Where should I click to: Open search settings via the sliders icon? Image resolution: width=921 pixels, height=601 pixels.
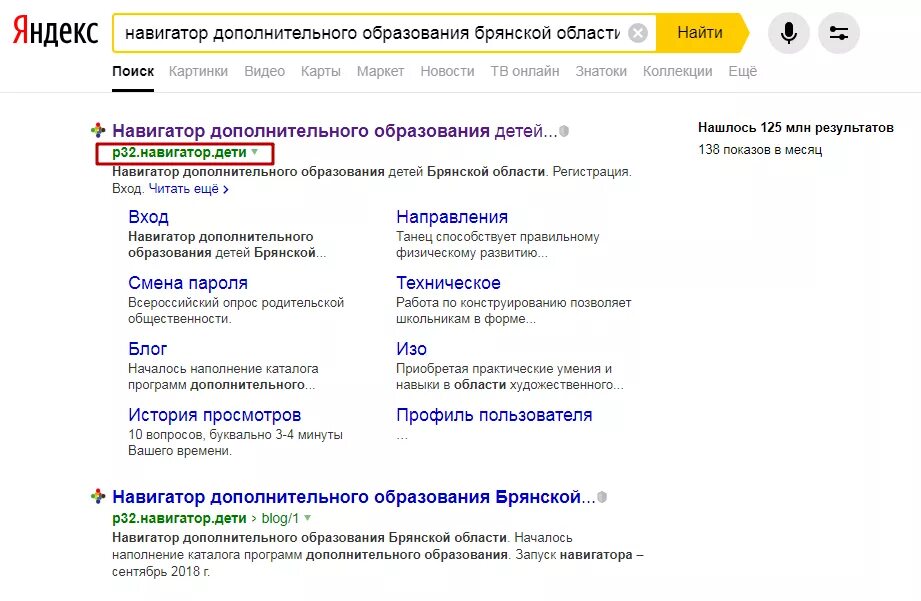pyautogui.click(x=839, y=33)
